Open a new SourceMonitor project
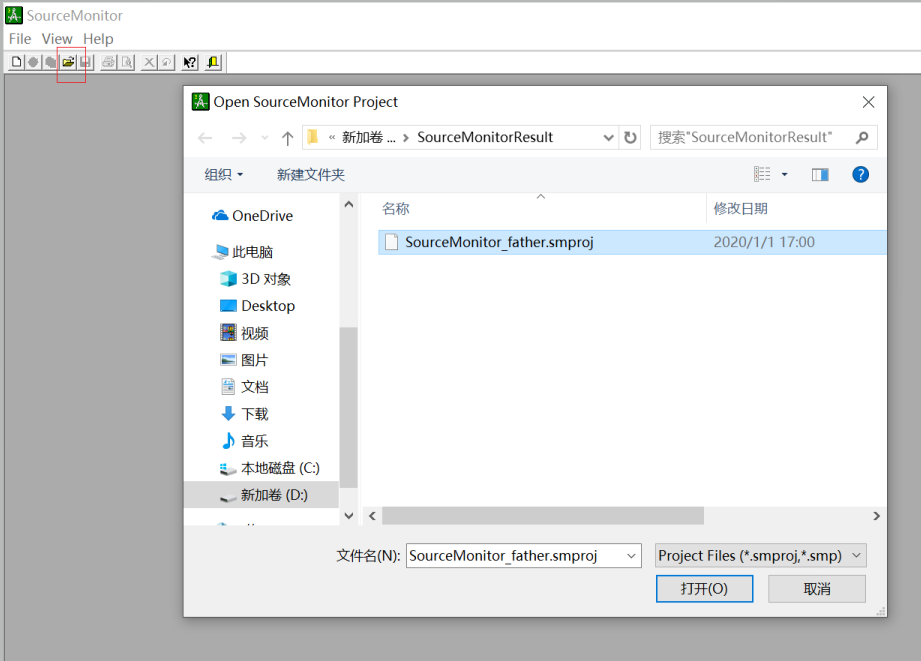 coord(15,62)
